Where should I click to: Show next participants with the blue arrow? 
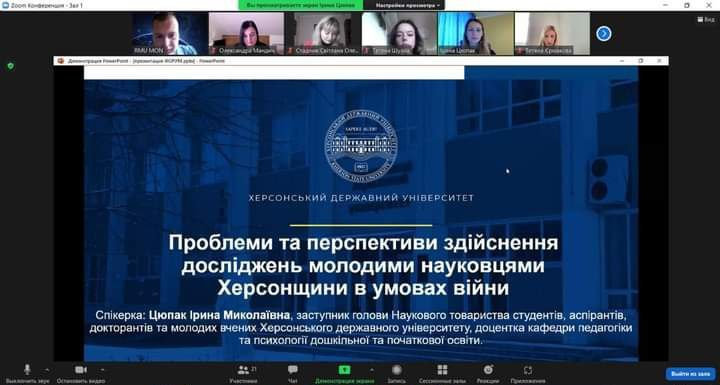click(603, 34)
